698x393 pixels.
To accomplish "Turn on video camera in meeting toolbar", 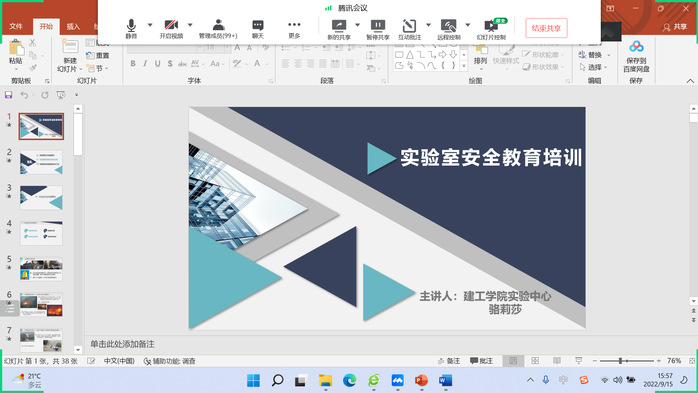I will coord(171,28).
